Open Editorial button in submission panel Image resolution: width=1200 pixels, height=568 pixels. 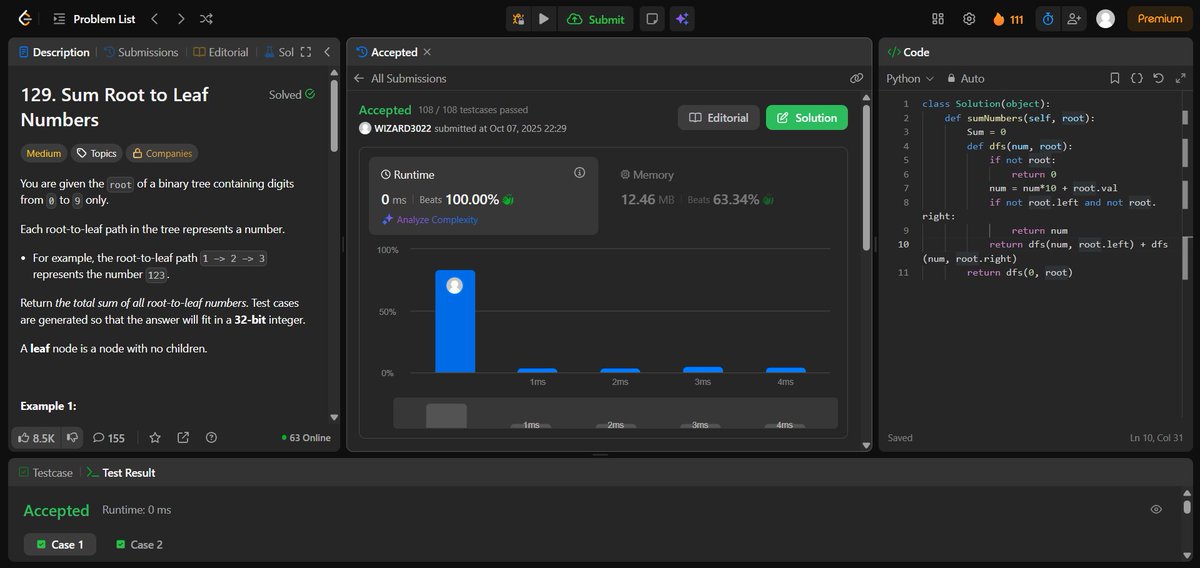pos(719,118)
